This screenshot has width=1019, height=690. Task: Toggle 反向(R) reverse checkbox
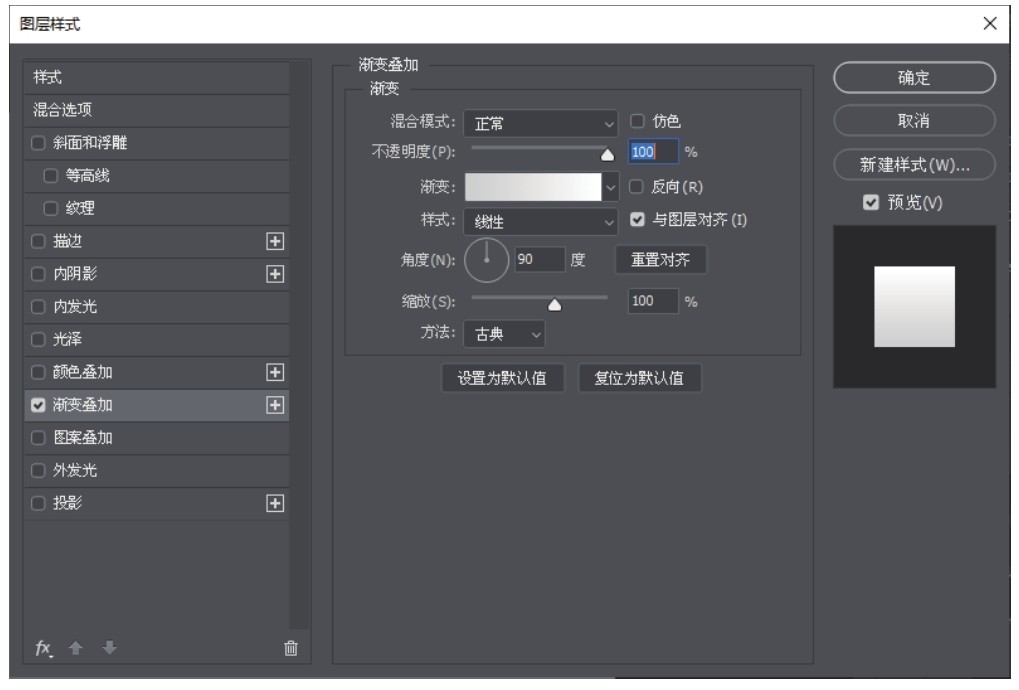(637, 187)
